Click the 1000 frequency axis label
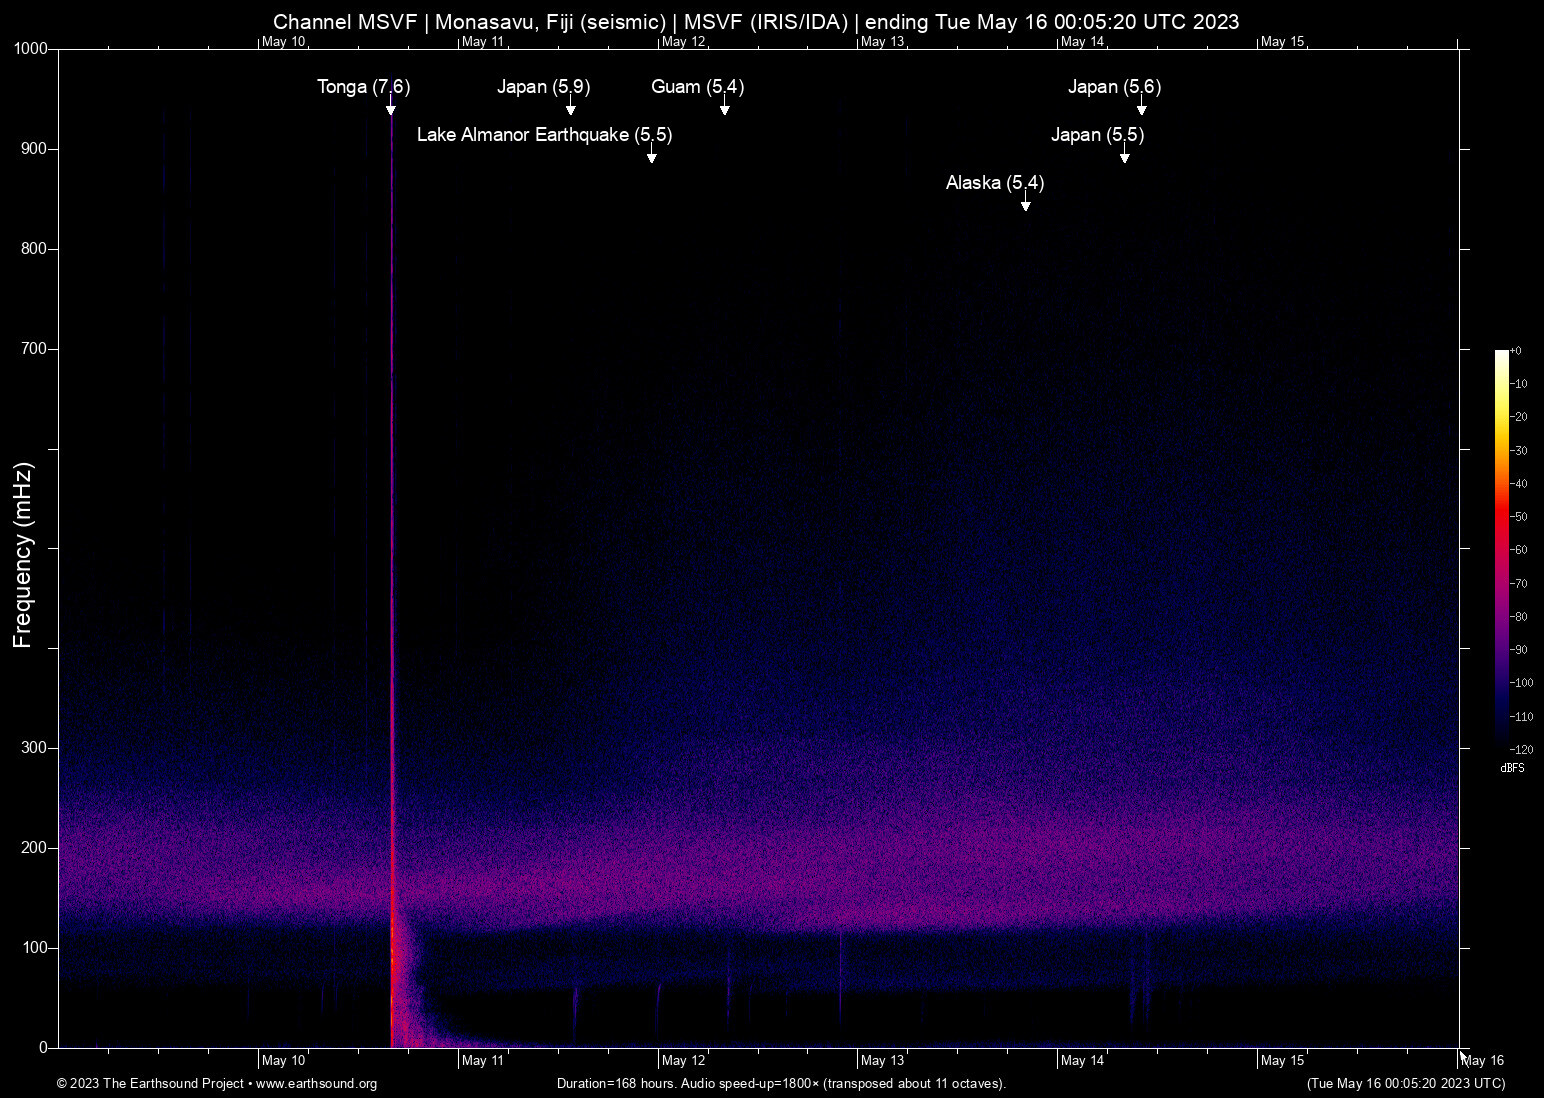This screenshot has width=1544, height=1098. (31, 49)
